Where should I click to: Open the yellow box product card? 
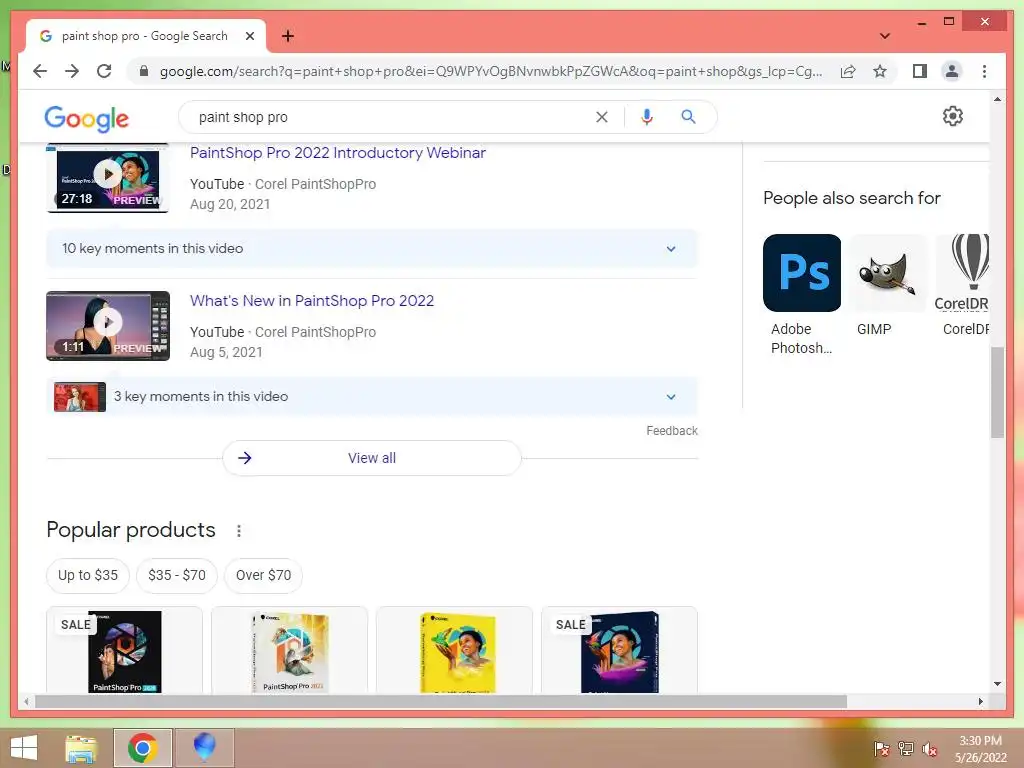455,650
